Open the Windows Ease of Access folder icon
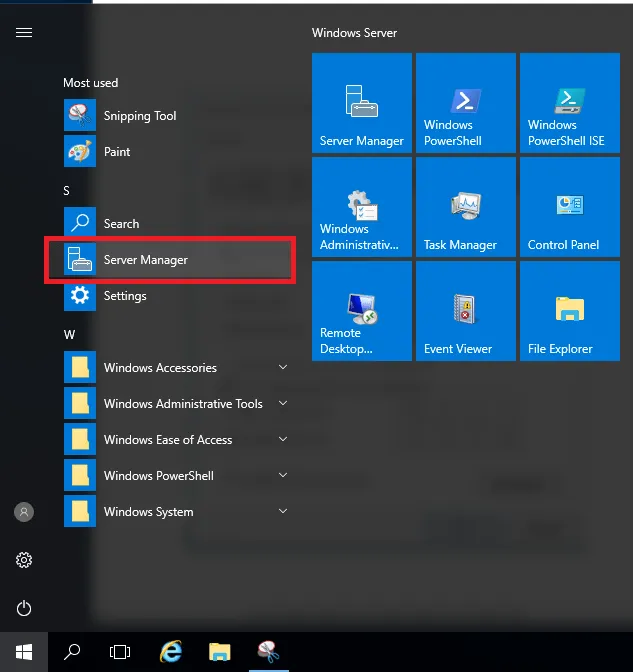The height and width of the screenshot is (672, 633). pyautogui.click(x=80, y=439)
